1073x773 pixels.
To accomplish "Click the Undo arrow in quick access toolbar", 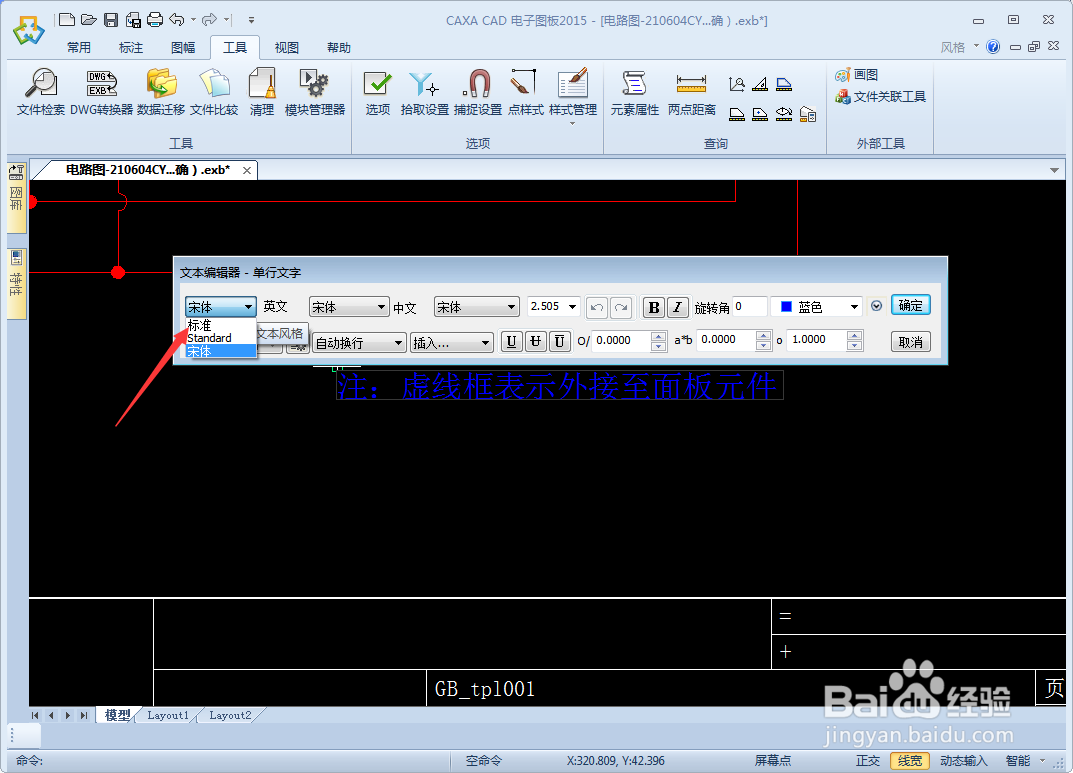I will (x=177, y=20).
